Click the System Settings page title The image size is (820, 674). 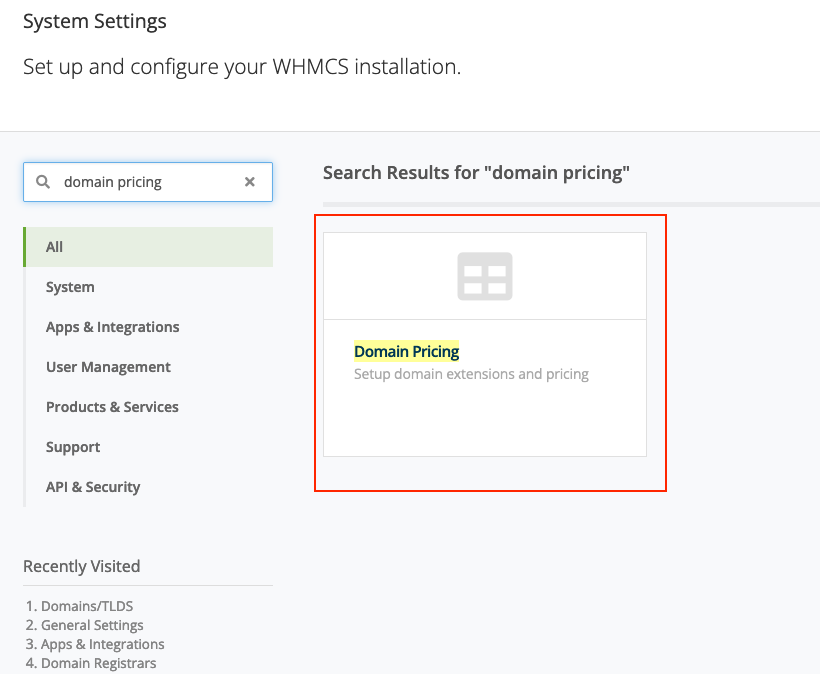[x=95, y=21]
